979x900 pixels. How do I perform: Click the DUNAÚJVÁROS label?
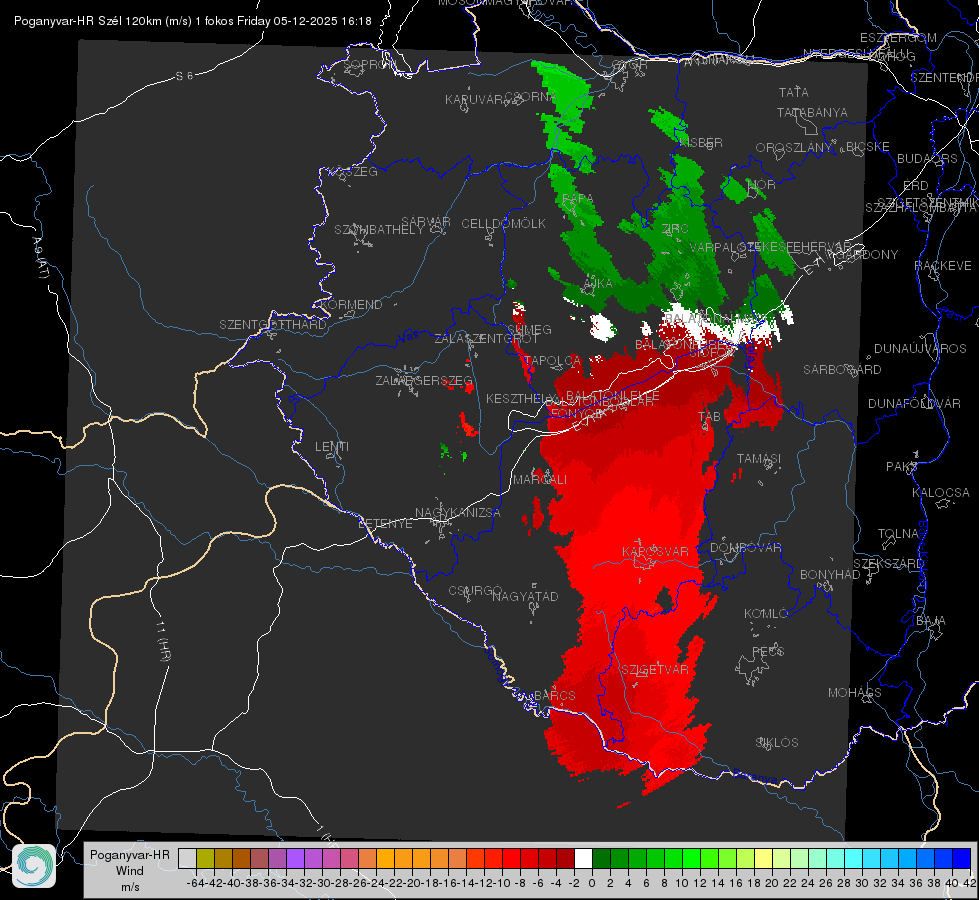(x=920, y=349)
